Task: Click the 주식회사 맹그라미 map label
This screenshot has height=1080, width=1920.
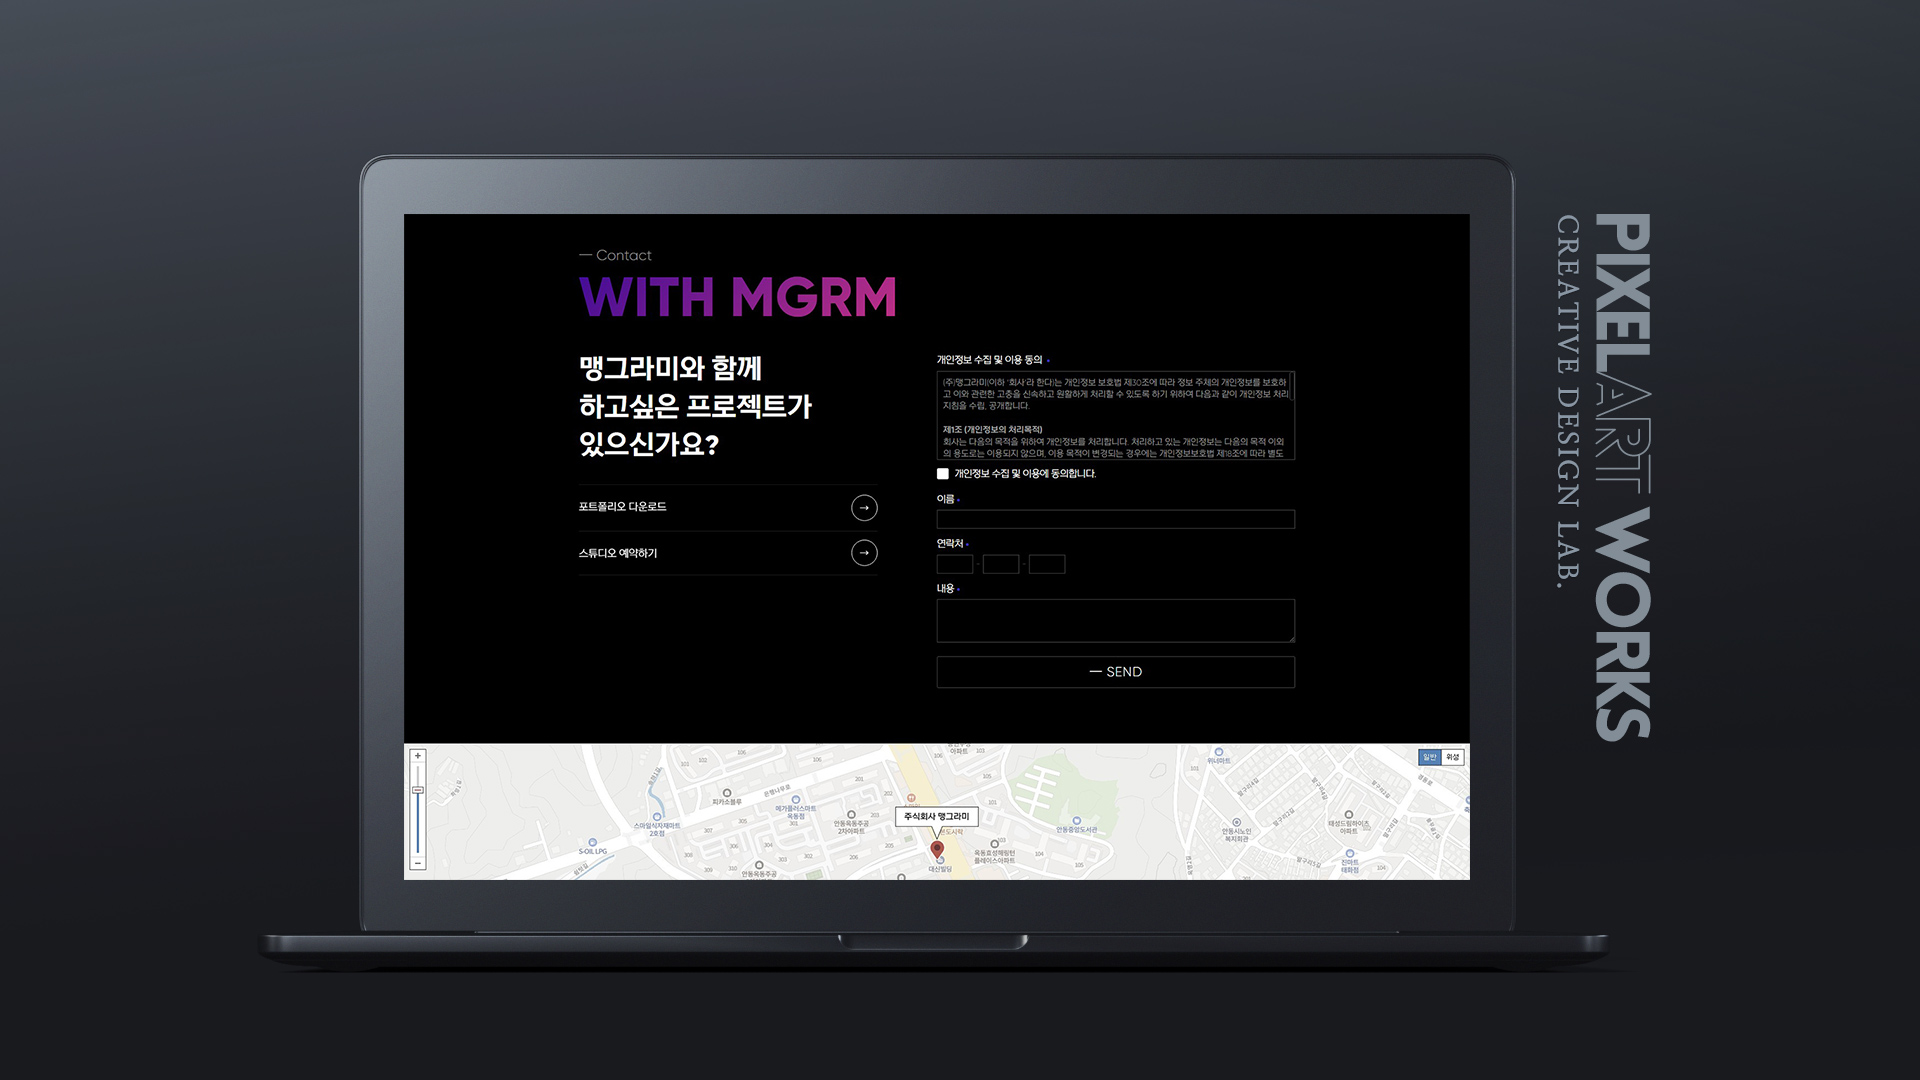Action: pos(937,816)
